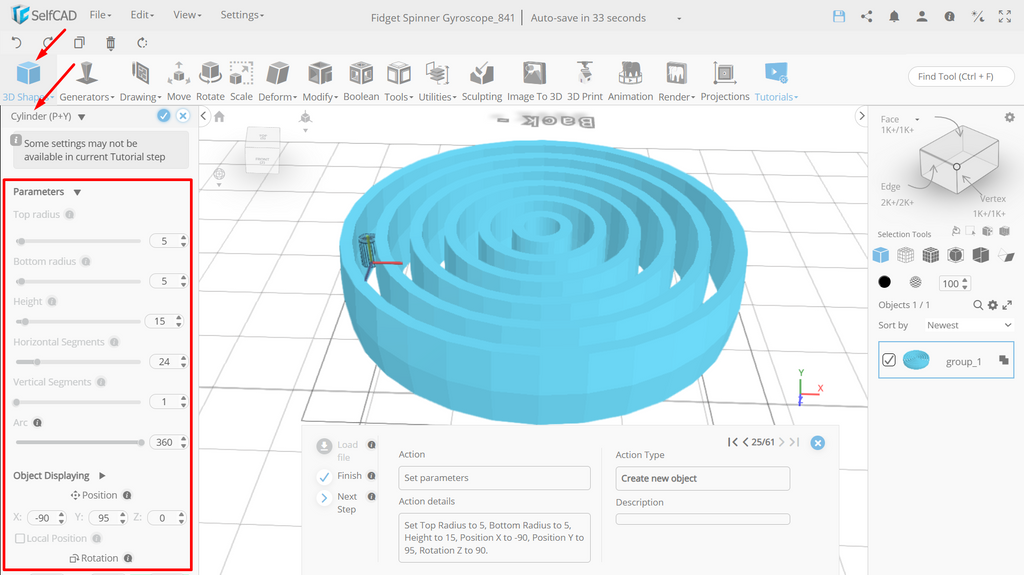Screen dimensions: 1024x575
Task: Open the Tools toolbar icon
Action: click(x=398, y=73)
